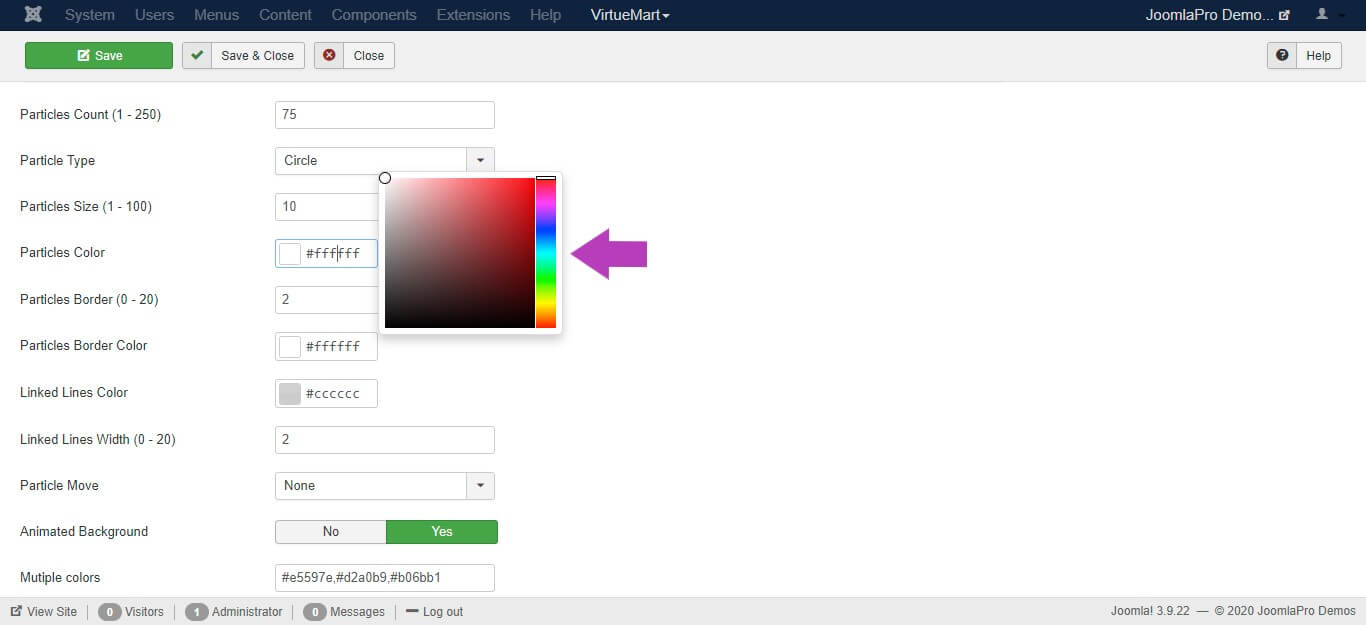This screenshot has width=1366, height=625.
Task: Open View Site link in status bar
Action: pyautogui.click(x=44, y=611)
